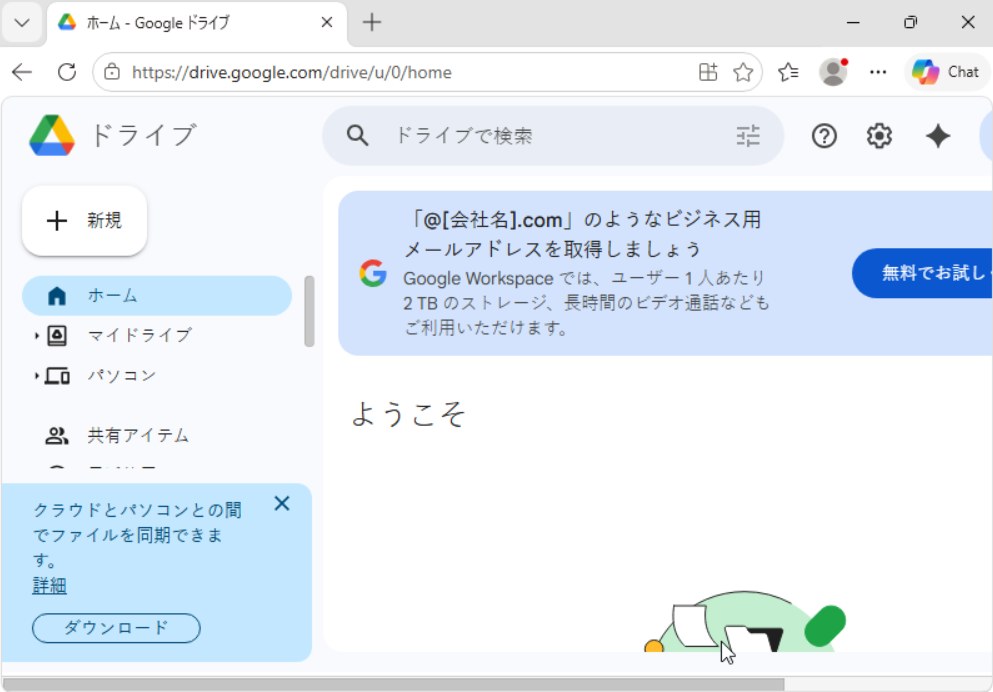This screenshot has height=692, width=993.
Task: Close the Google ドライブ tab
Action: (x=327, y=23)
